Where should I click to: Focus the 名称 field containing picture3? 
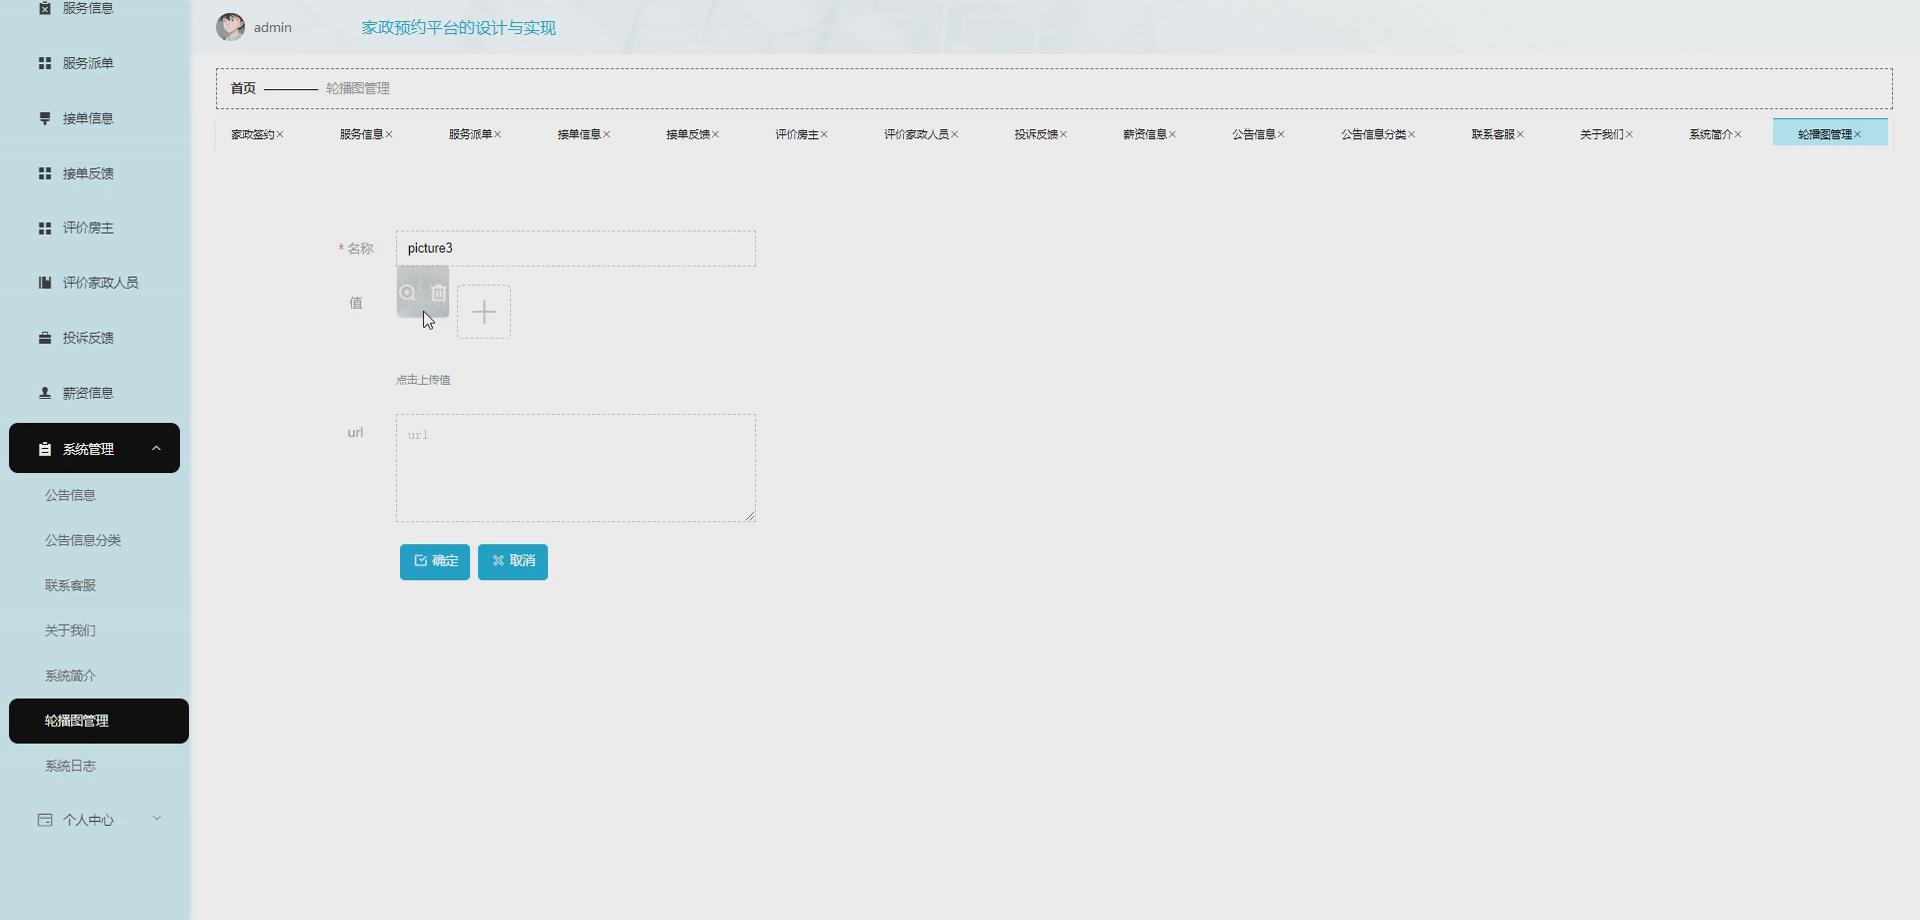[x=576, y=249]
